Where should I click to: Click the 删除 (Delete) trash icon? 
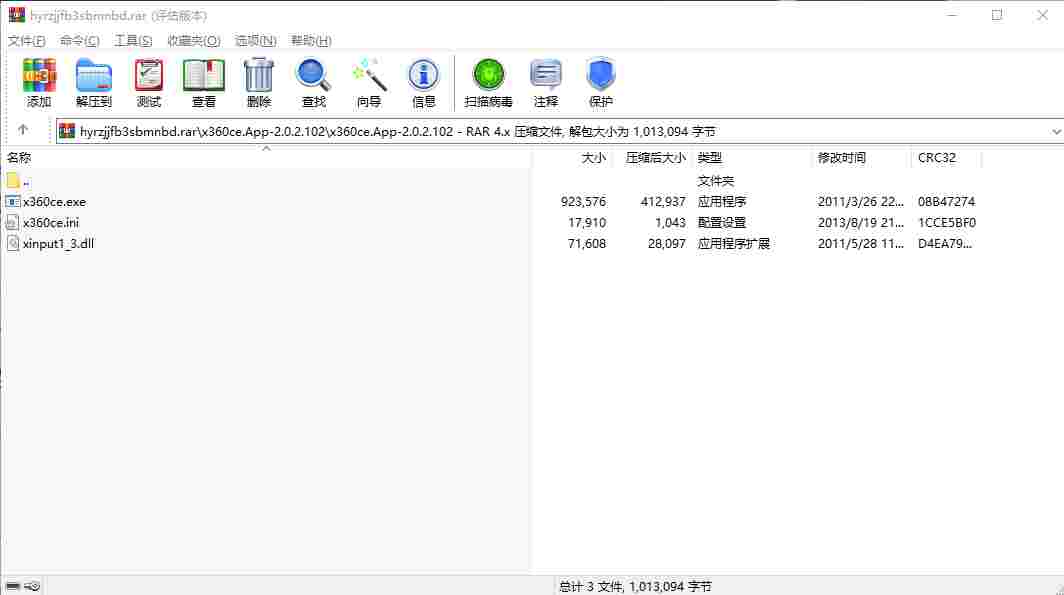(259, 75)
